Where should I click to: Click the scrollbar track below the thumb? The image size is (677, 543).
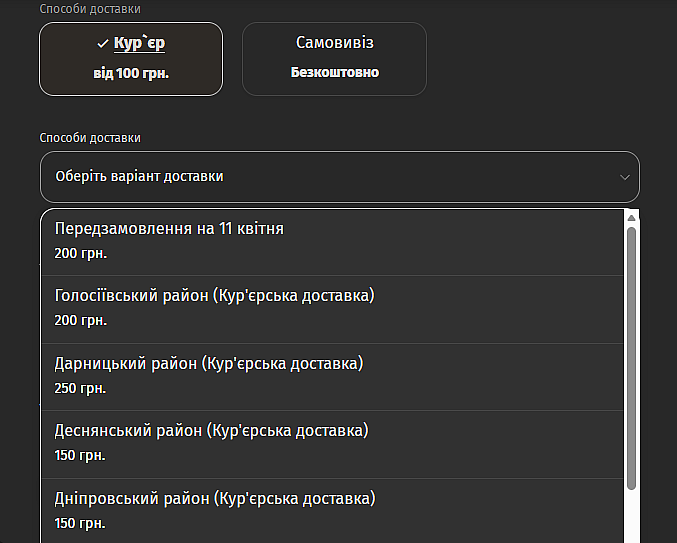pyautogui.click(x=631, y=515)
